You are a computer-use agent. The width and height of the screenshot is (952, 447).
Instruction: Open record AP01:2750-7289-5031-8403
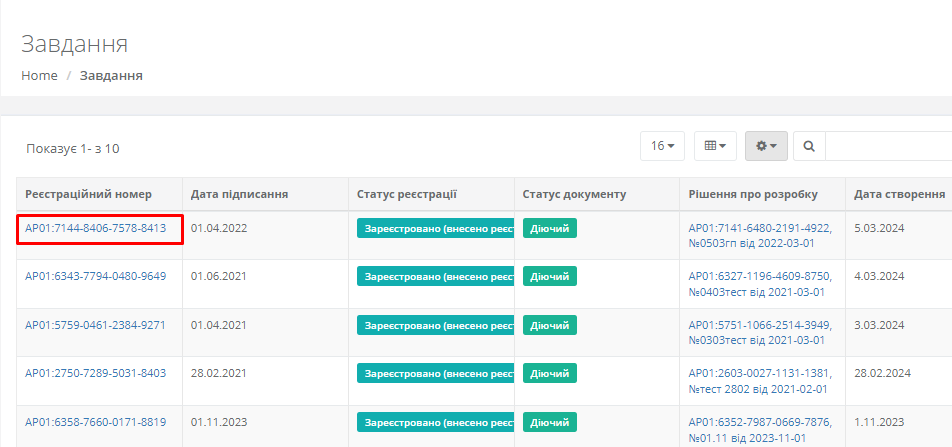[x=96, y=373]
